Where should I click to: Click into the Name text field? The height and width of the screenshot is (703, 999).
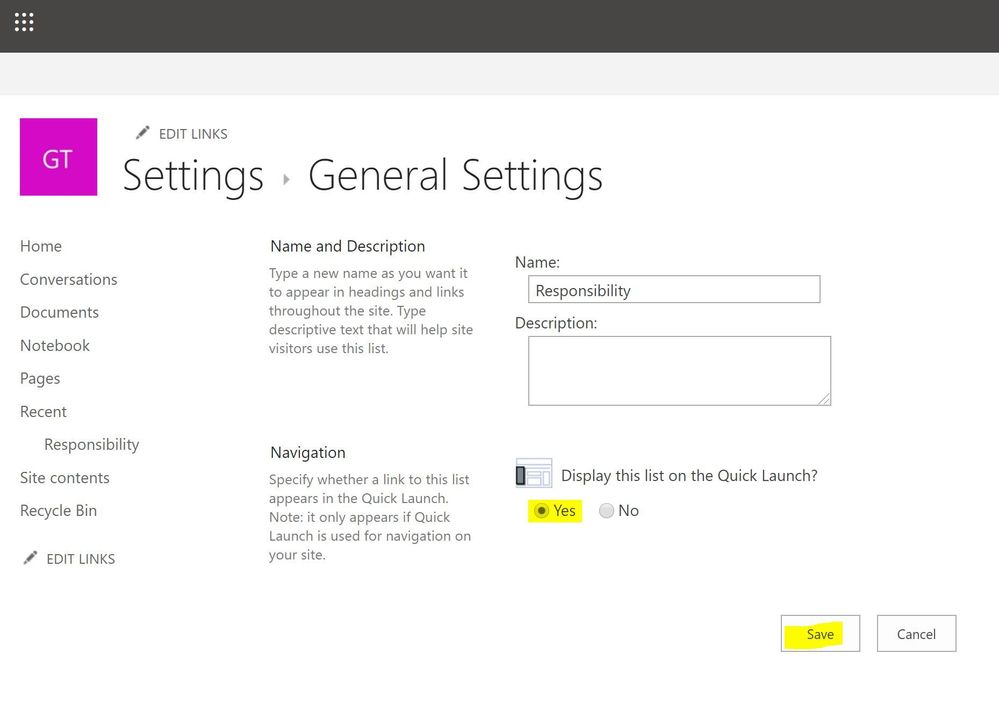(x=674, y=289)
